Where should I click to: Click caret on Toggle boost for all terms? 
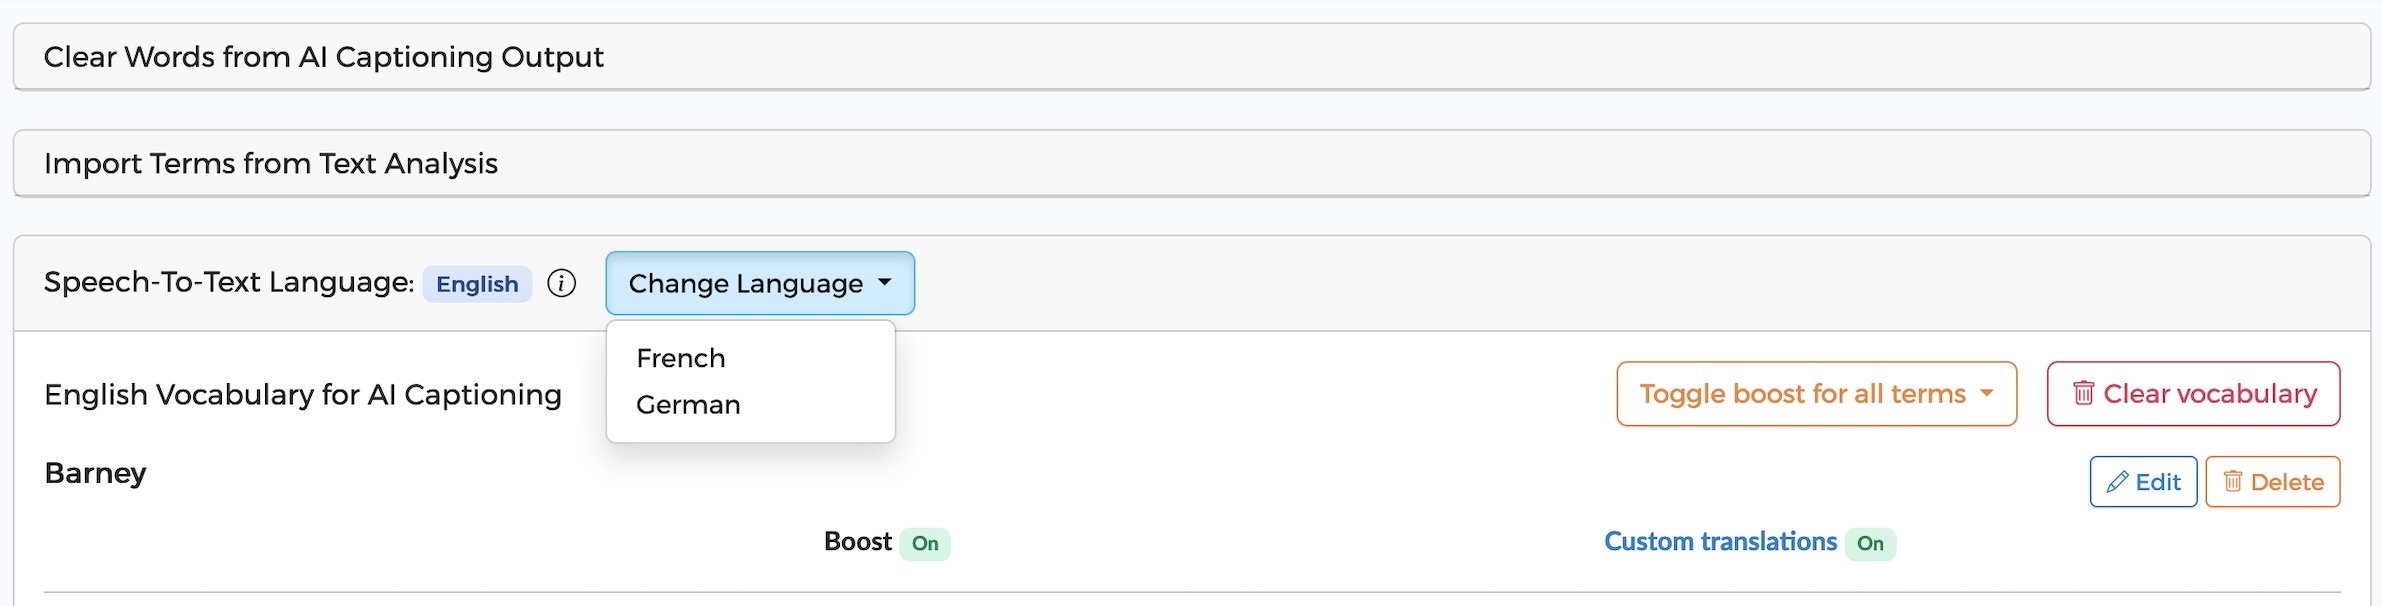point(1987,393)
